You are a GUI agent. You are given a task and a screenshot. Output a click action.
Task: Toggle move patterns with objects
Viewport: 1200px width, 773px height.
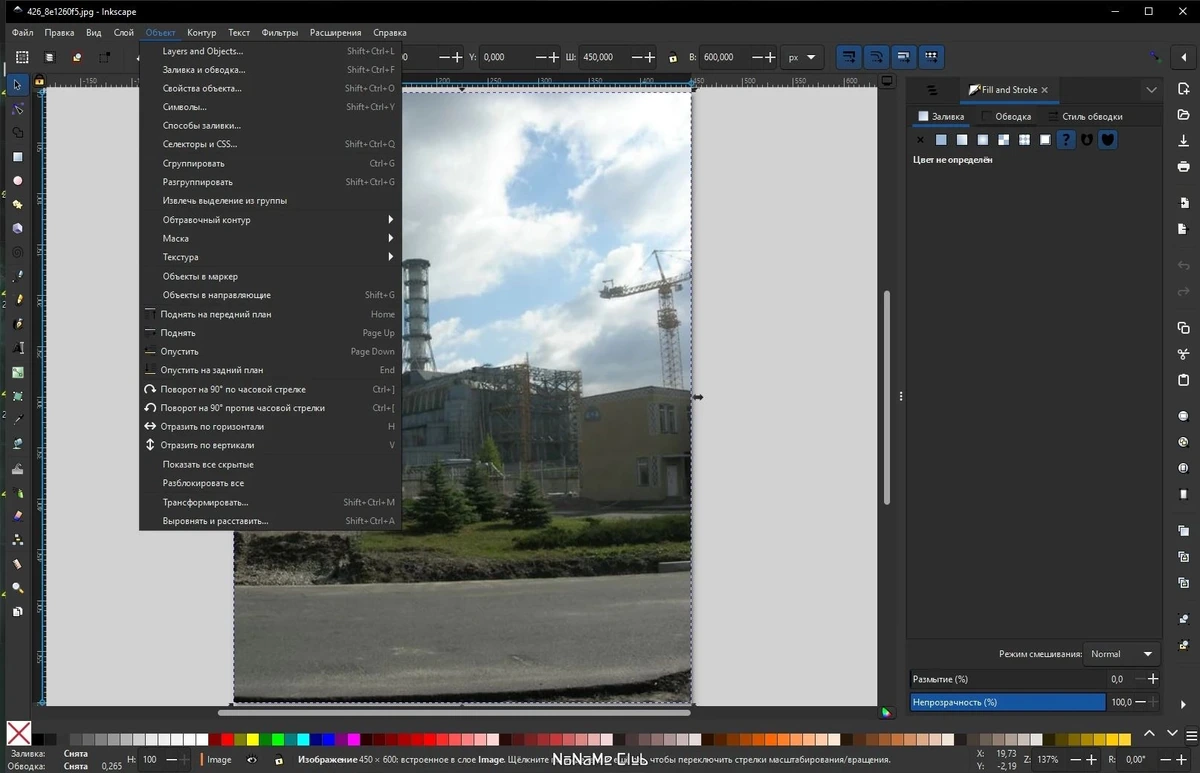(932, 57)
